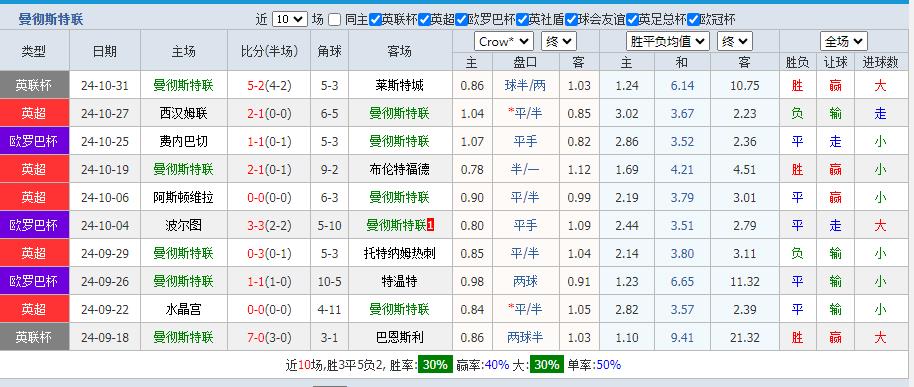914x387 pixels.
Task: Click the 3-3(2-2) score
Action: pos(269,226)
